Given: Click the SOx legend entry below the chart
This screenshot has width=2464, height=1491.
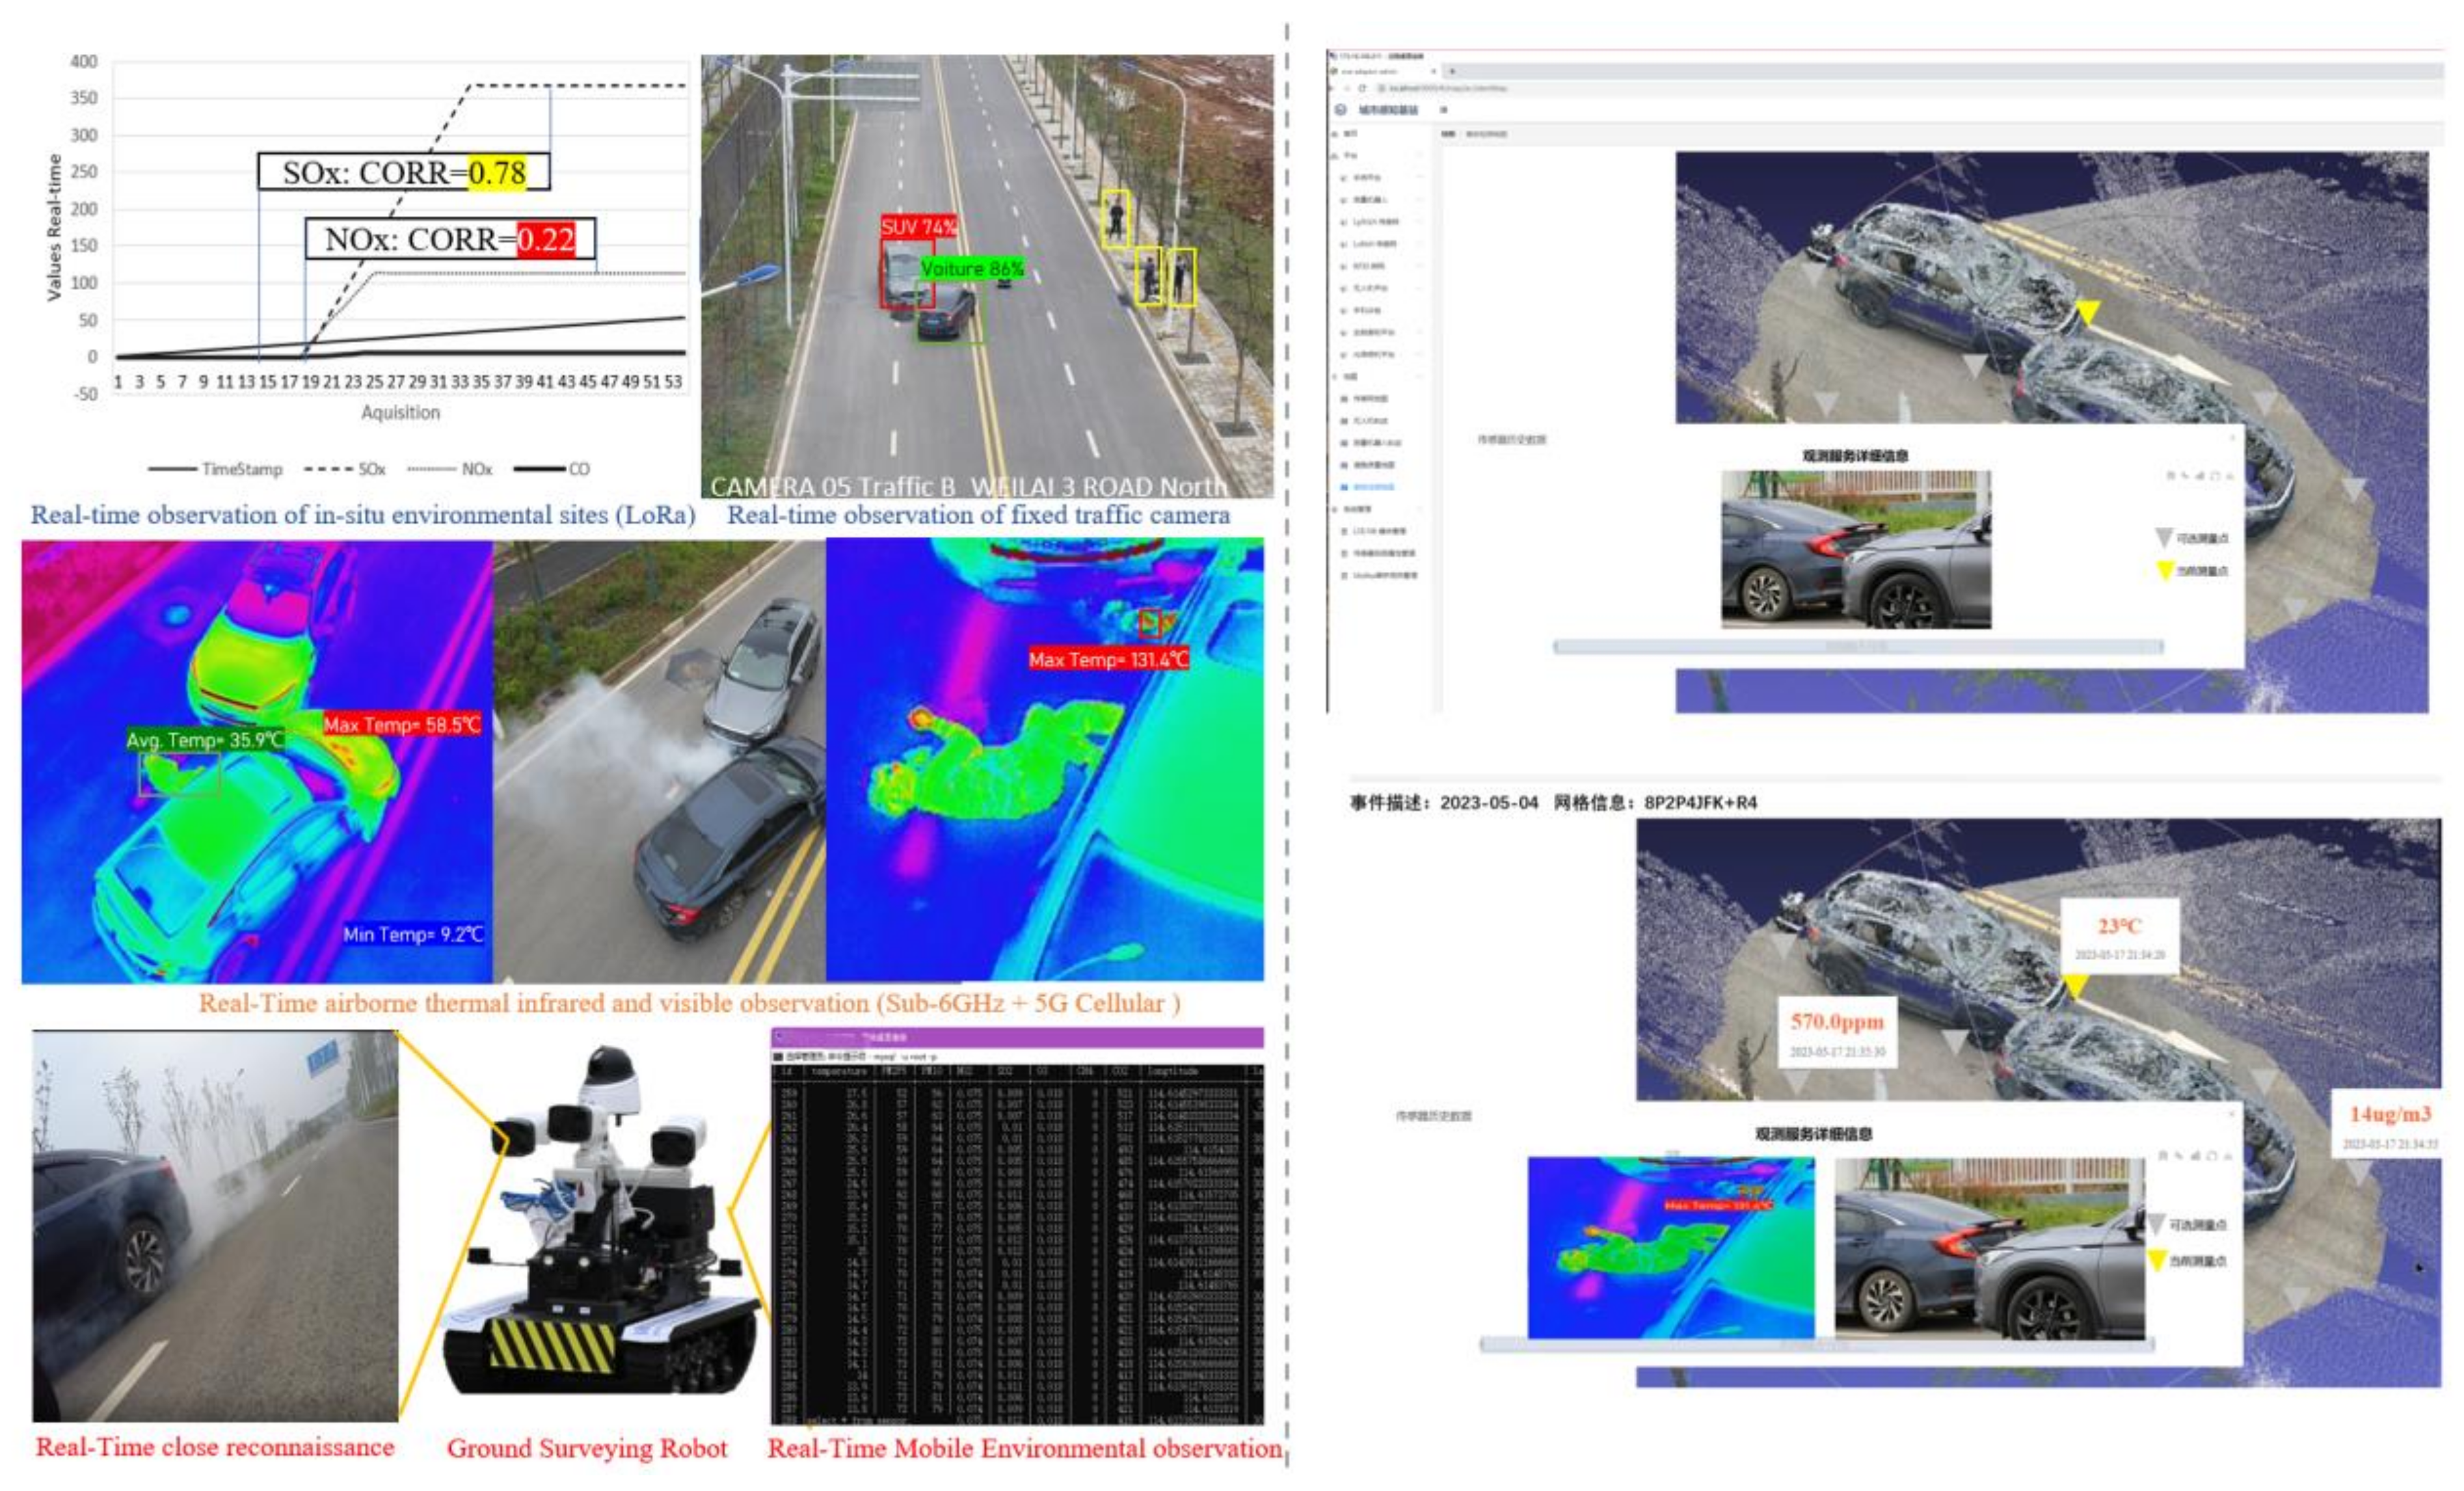Looking at the screenshot, I should click(x=345, y=469).
